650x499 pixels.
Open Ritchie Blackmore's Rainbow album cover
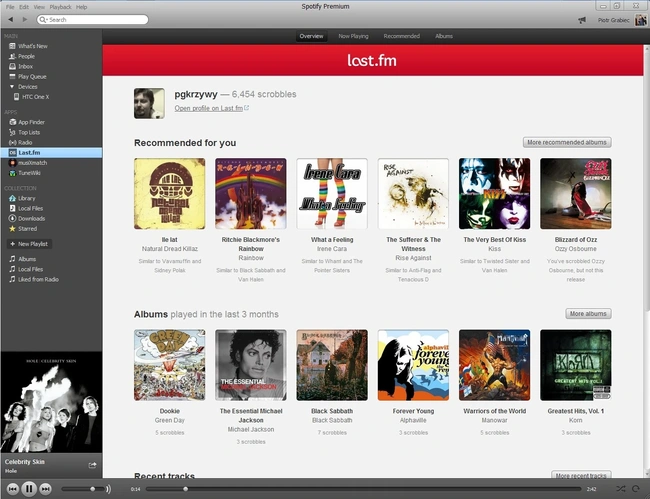coord(251,194)
